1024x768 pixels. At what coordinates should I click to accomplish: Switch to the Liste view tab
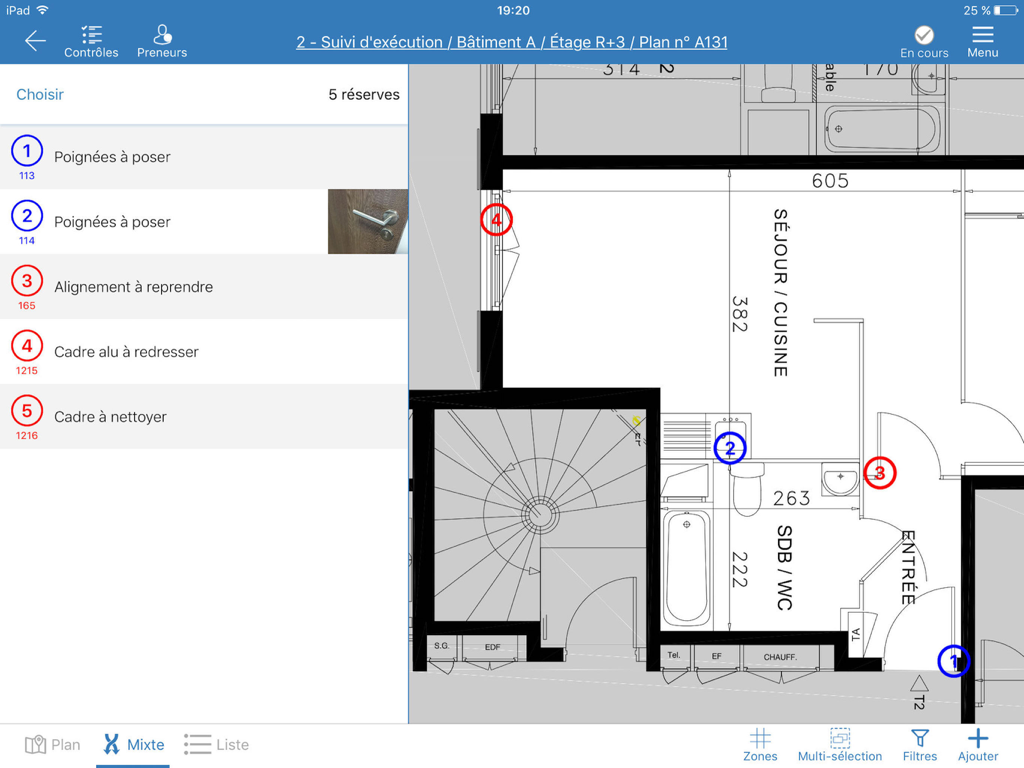point(216,744)
